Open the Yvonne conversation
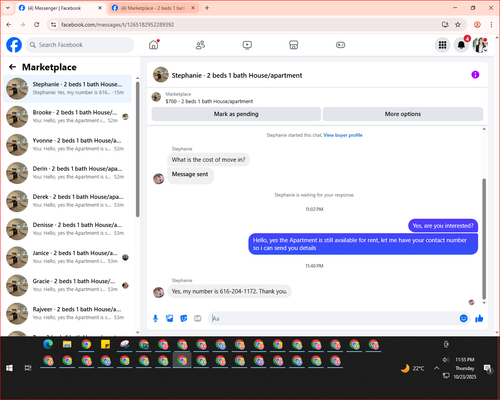The image size is (500, 400). point(68,145)
